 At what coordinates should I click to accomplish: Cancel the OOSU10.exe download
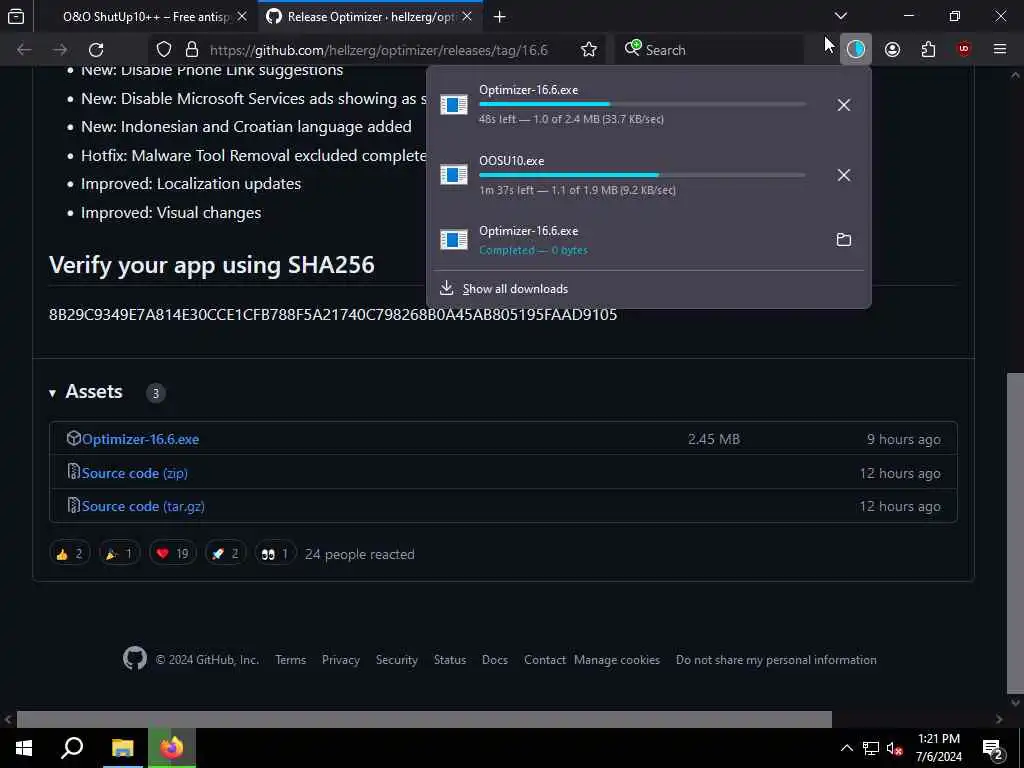click(844, 175)
